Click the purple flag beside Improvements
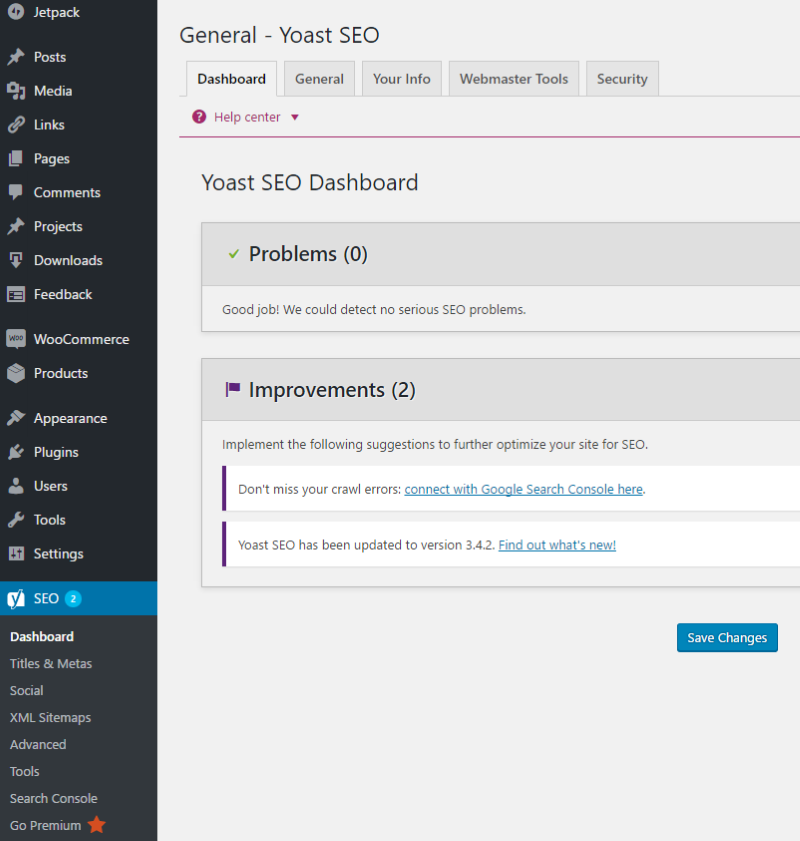Viewport: 800px width, 841px height. 233,389
